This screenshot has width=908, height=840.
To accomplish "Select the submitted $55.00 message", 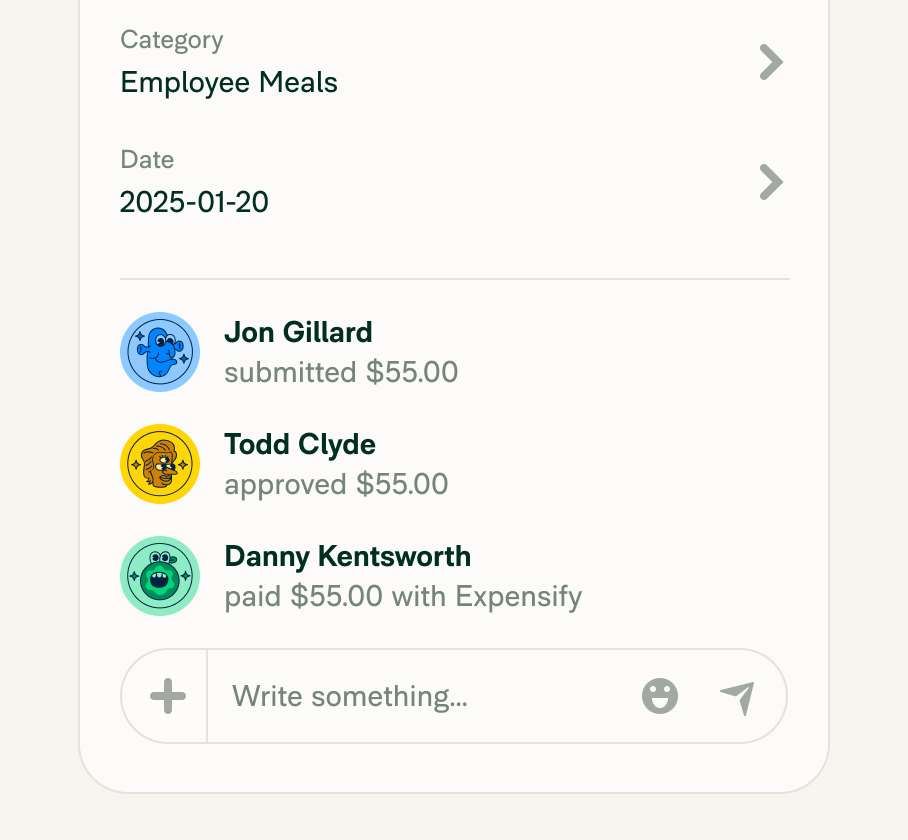I will click(342, 372).
